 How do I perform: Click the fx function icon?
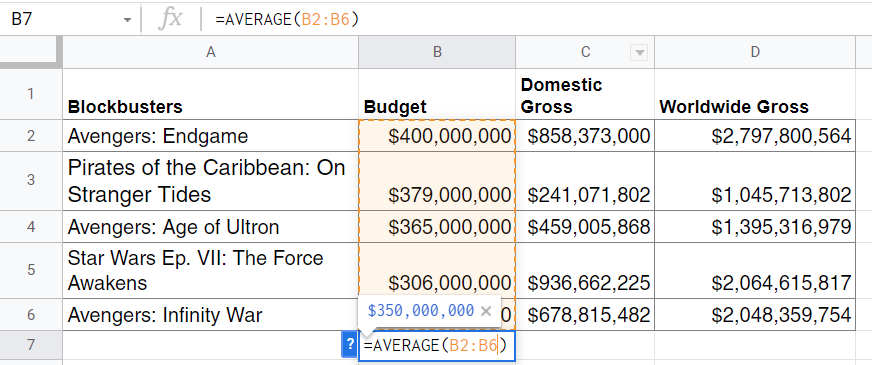[170, 19]
